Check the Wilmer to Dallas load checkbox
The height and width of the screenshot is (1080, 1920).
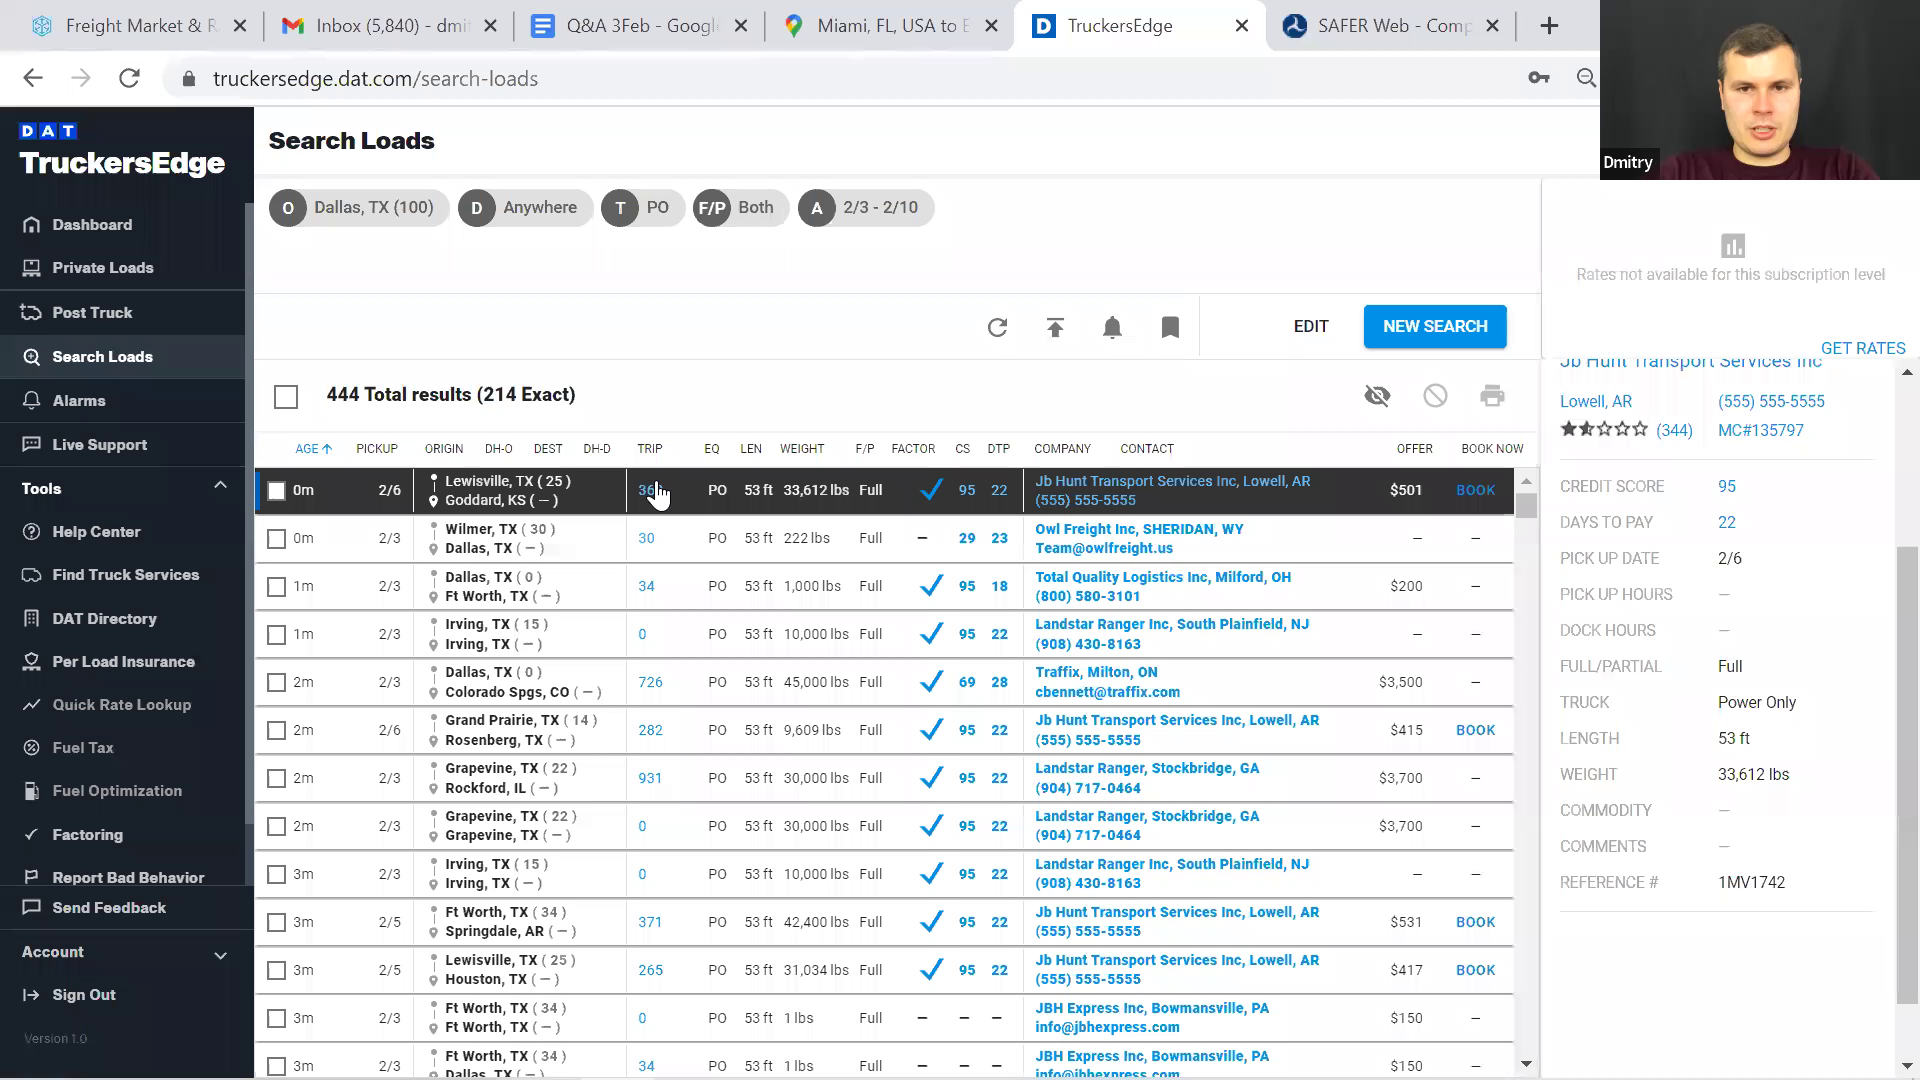pos(277,539)
